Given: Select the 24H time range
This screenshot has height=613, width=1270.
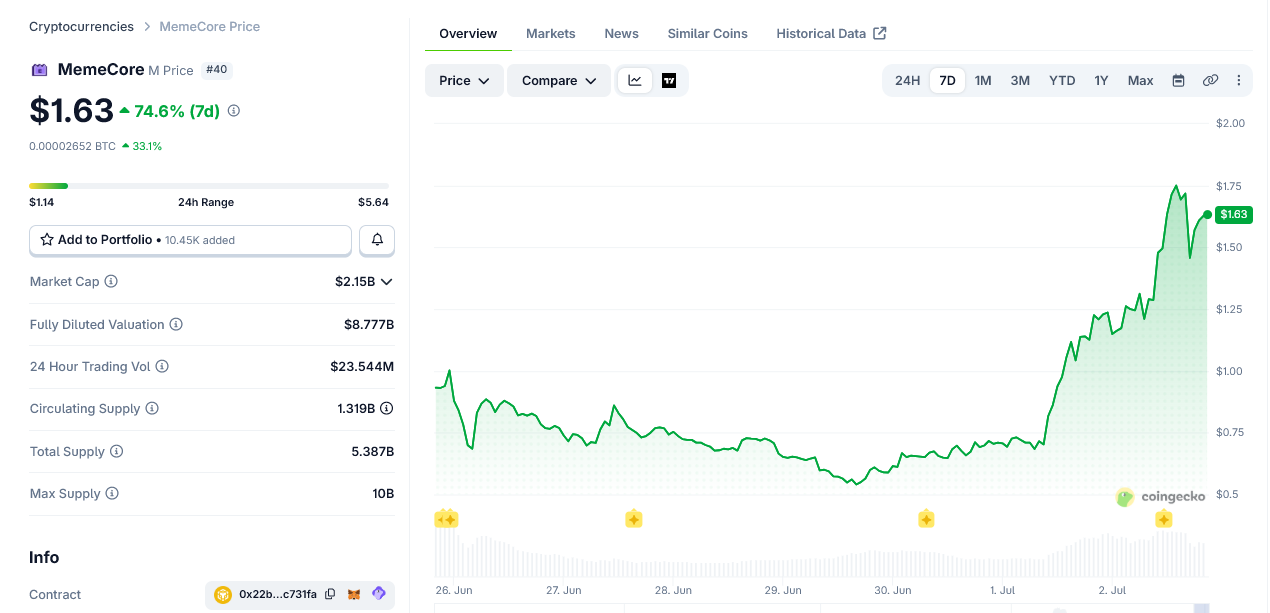Looking at the screenshot, I should (907, 81).
